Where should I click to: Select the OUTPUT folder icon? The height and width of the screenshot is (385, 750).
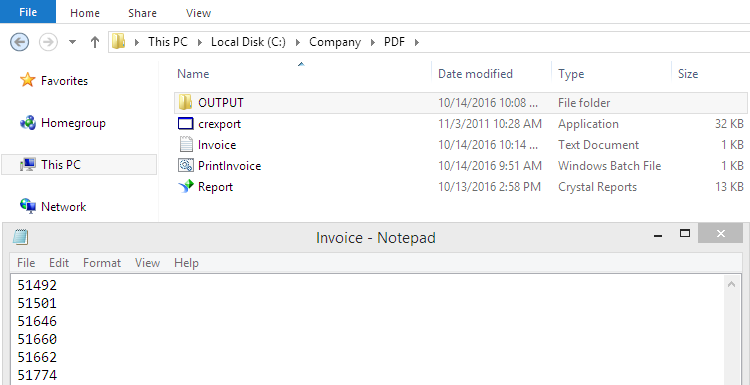[185, 102]
